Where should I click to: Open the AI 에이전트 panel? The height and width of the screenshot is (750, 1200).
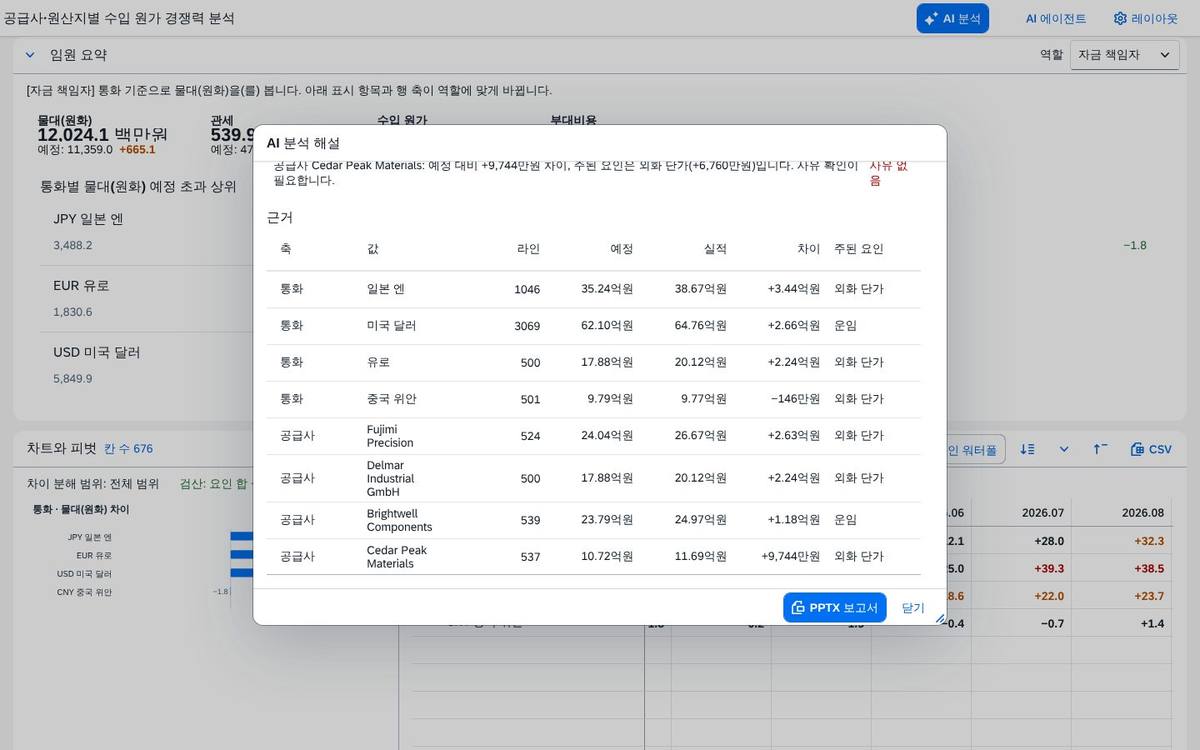[x=1055, y=18]
